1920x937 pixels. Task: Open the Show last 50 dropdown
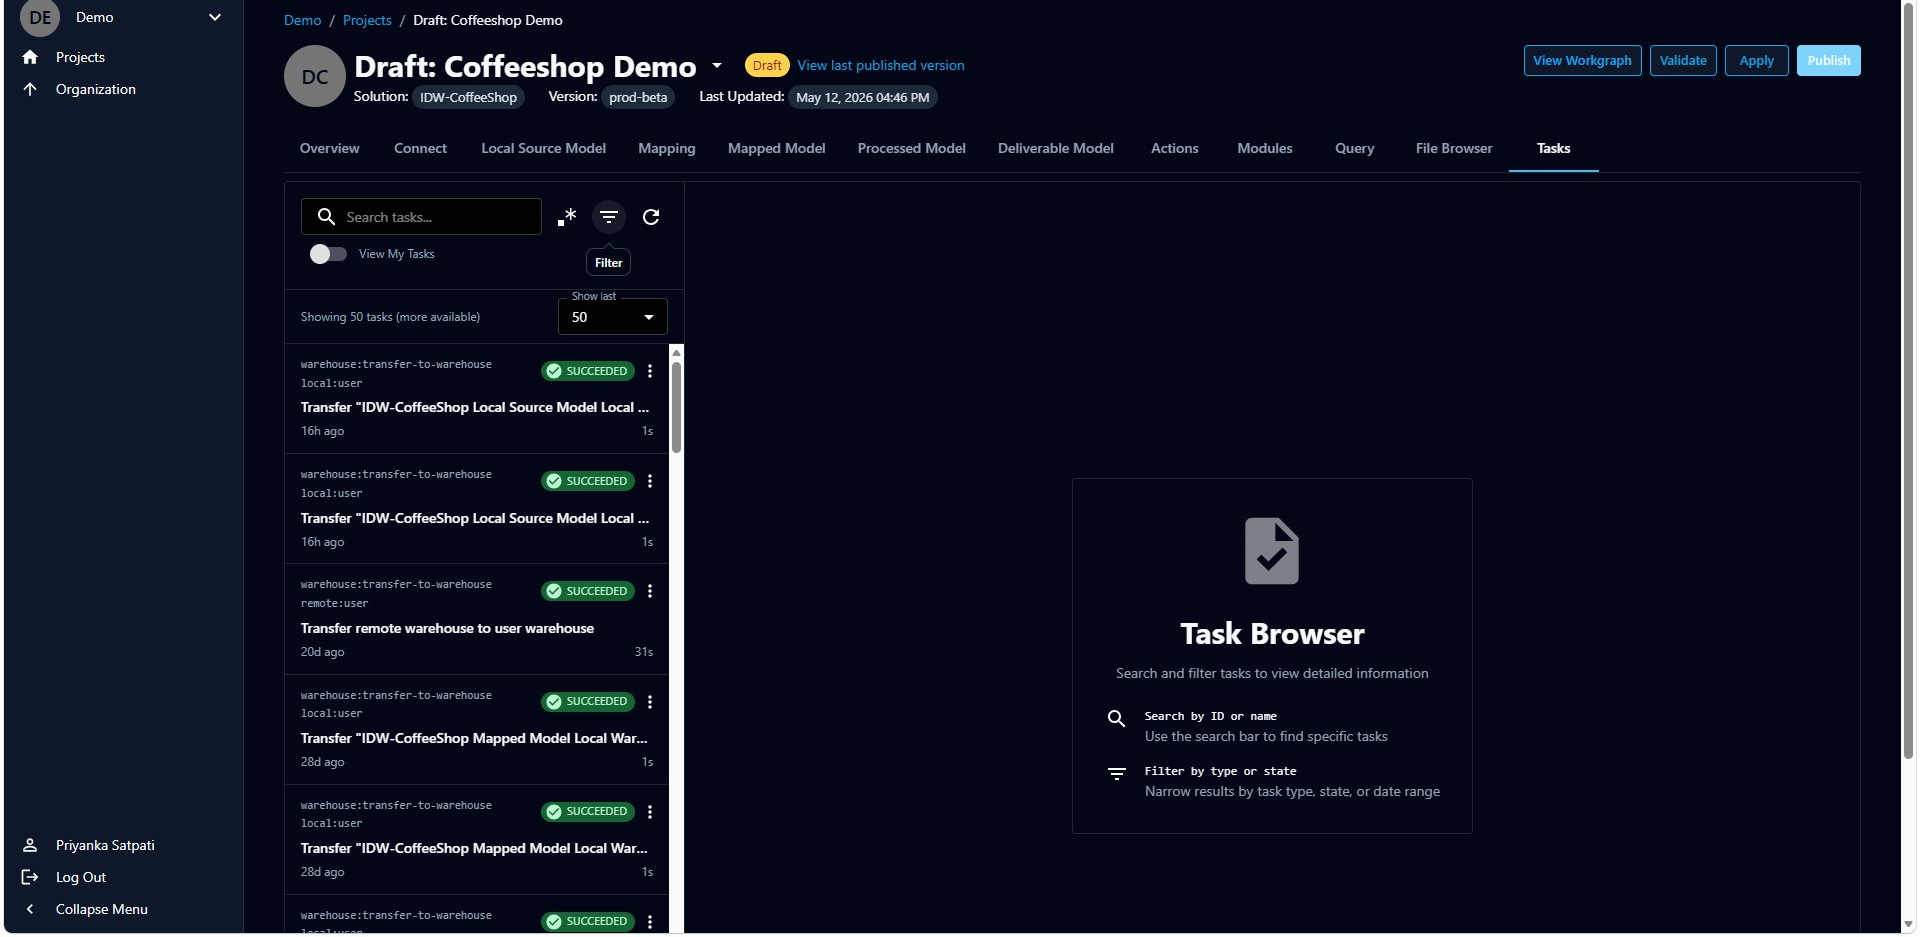(612, 317)
